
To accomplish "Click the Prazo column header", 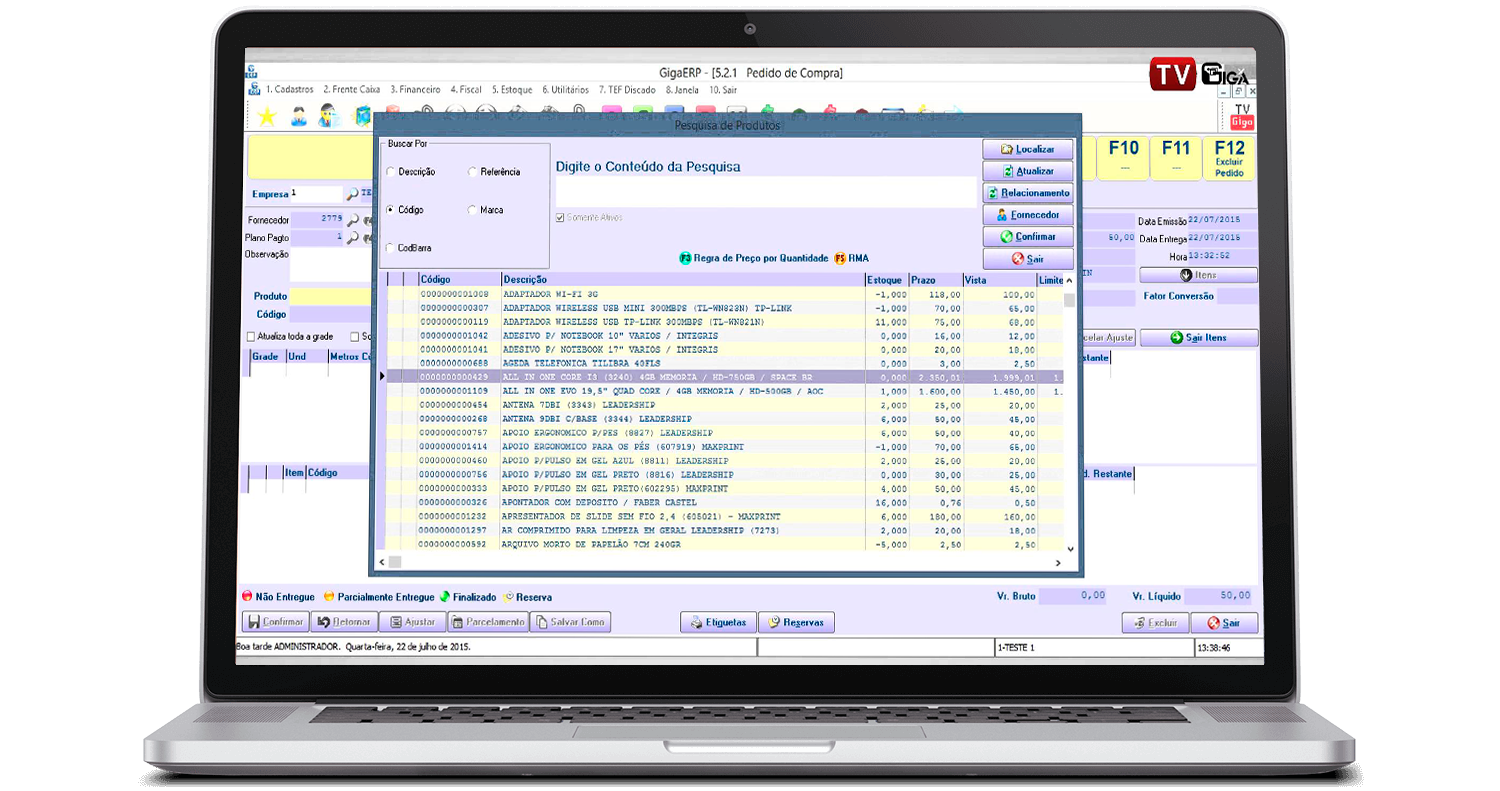I will pyautogui.click(x=935, y=280).
